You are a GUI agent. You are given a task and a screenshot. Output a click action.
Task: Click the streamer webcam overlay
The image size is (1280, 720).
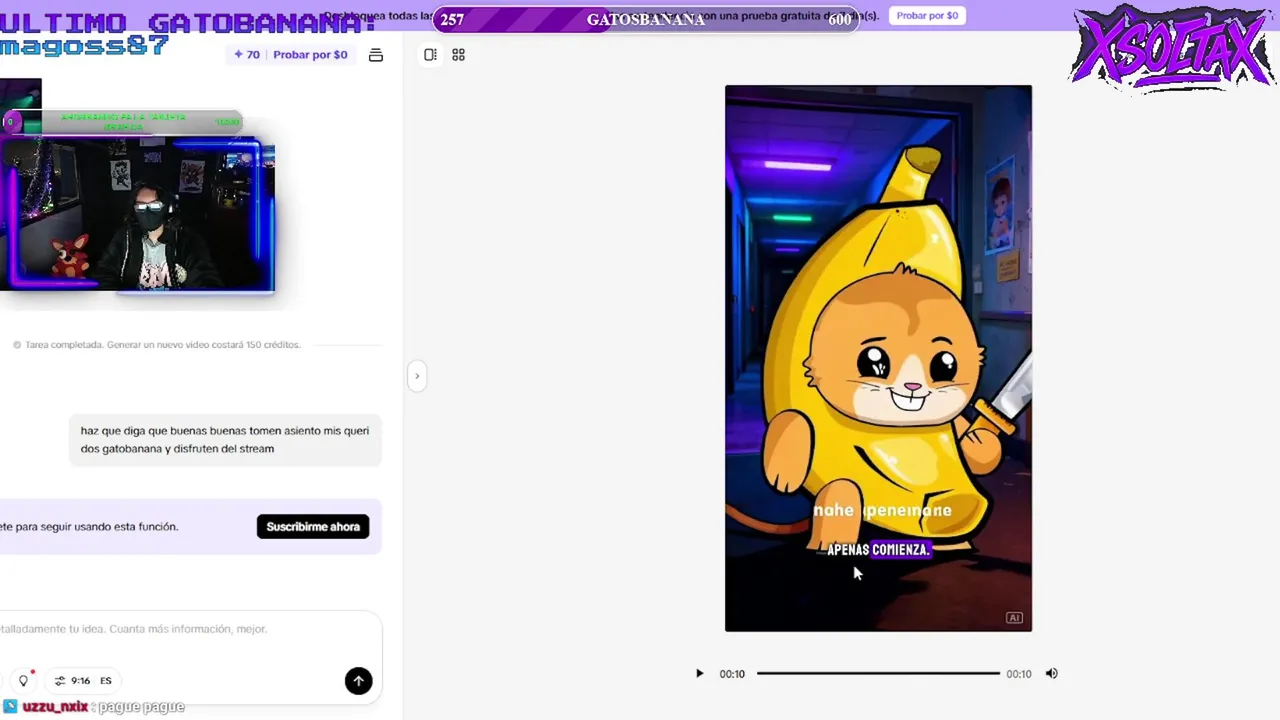click(137, 214)
